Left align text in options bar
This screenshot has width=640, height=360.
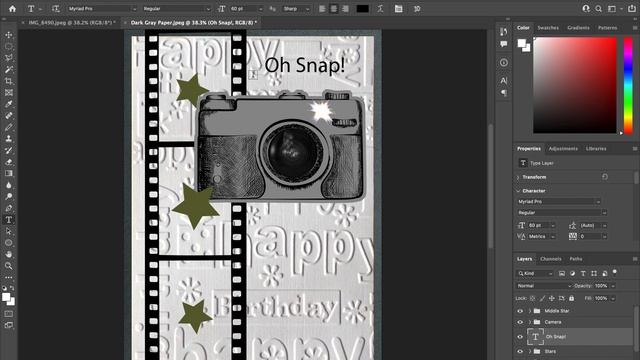(322, 9)
